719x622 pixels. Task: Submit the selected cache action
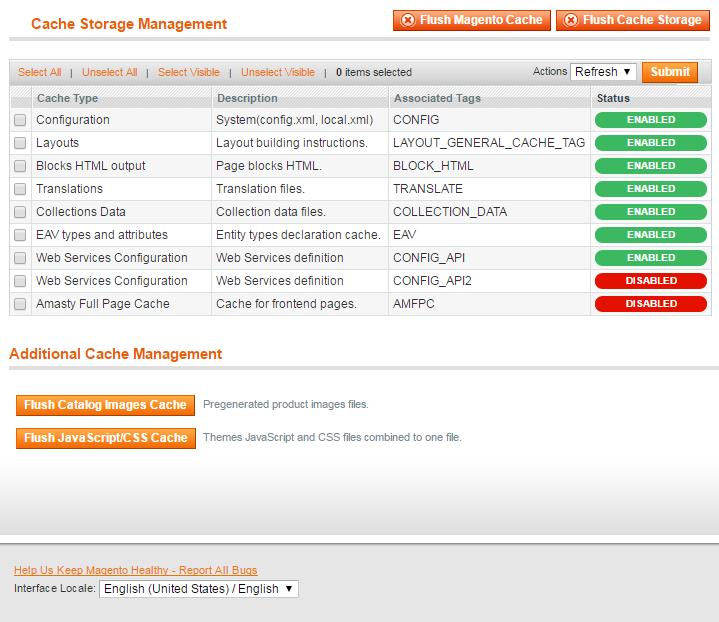pyautogui.click(x=670, y=72)
